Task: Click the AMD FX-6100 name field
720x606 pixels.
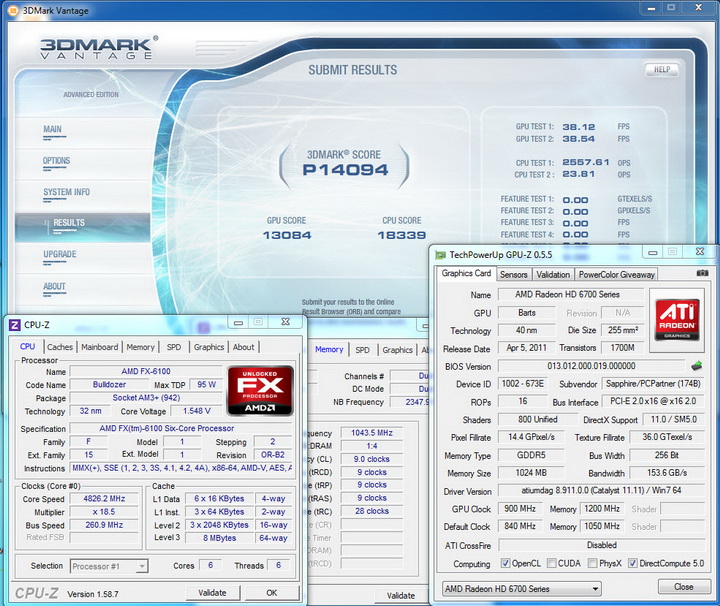Action: click(x=146, y=371)
